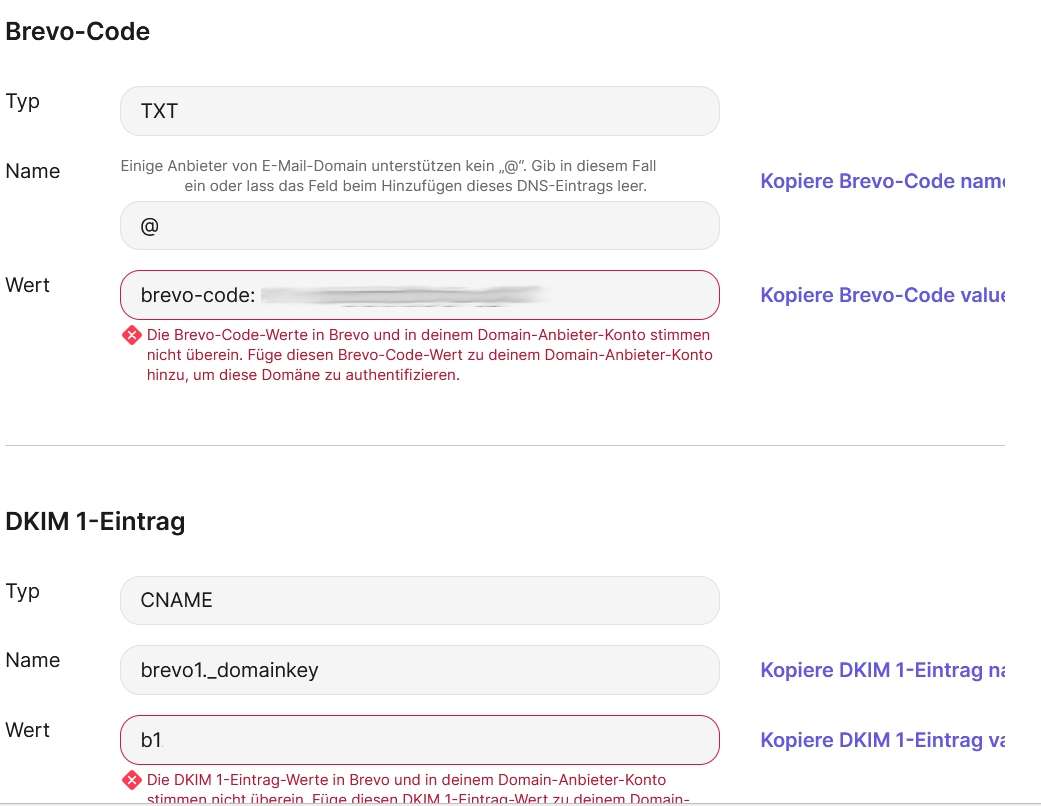
Task: Click the DKIM 1 Typ field showing CNAME
Action: click(x=419, y=600)
